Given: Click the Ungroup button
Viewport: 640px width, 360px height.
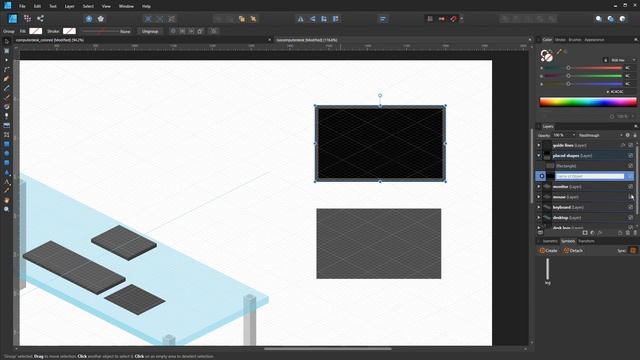Looking at the screenshot, I should 150,31.
